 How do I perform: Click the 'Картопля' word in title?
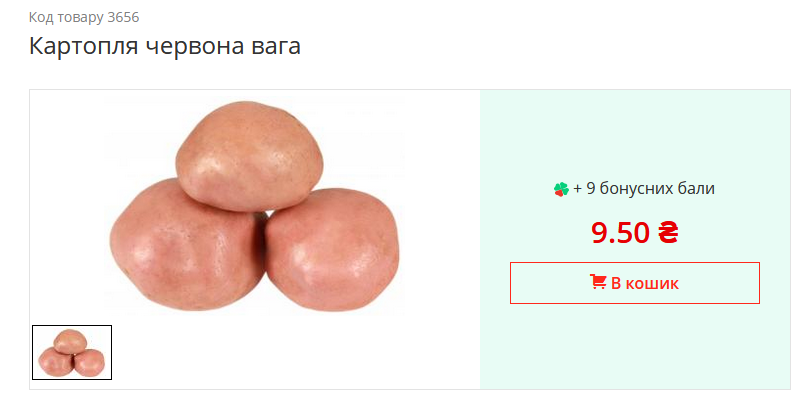(x=84, y=46)
